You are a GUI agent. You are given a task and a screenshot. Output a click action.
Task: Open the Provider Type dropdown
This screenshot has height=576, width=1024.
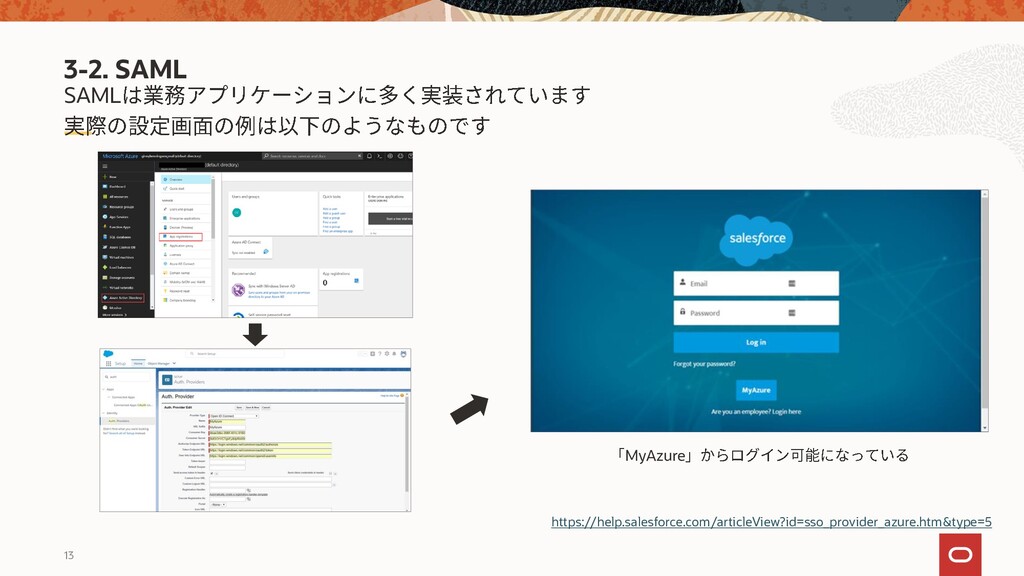point(234,416)
